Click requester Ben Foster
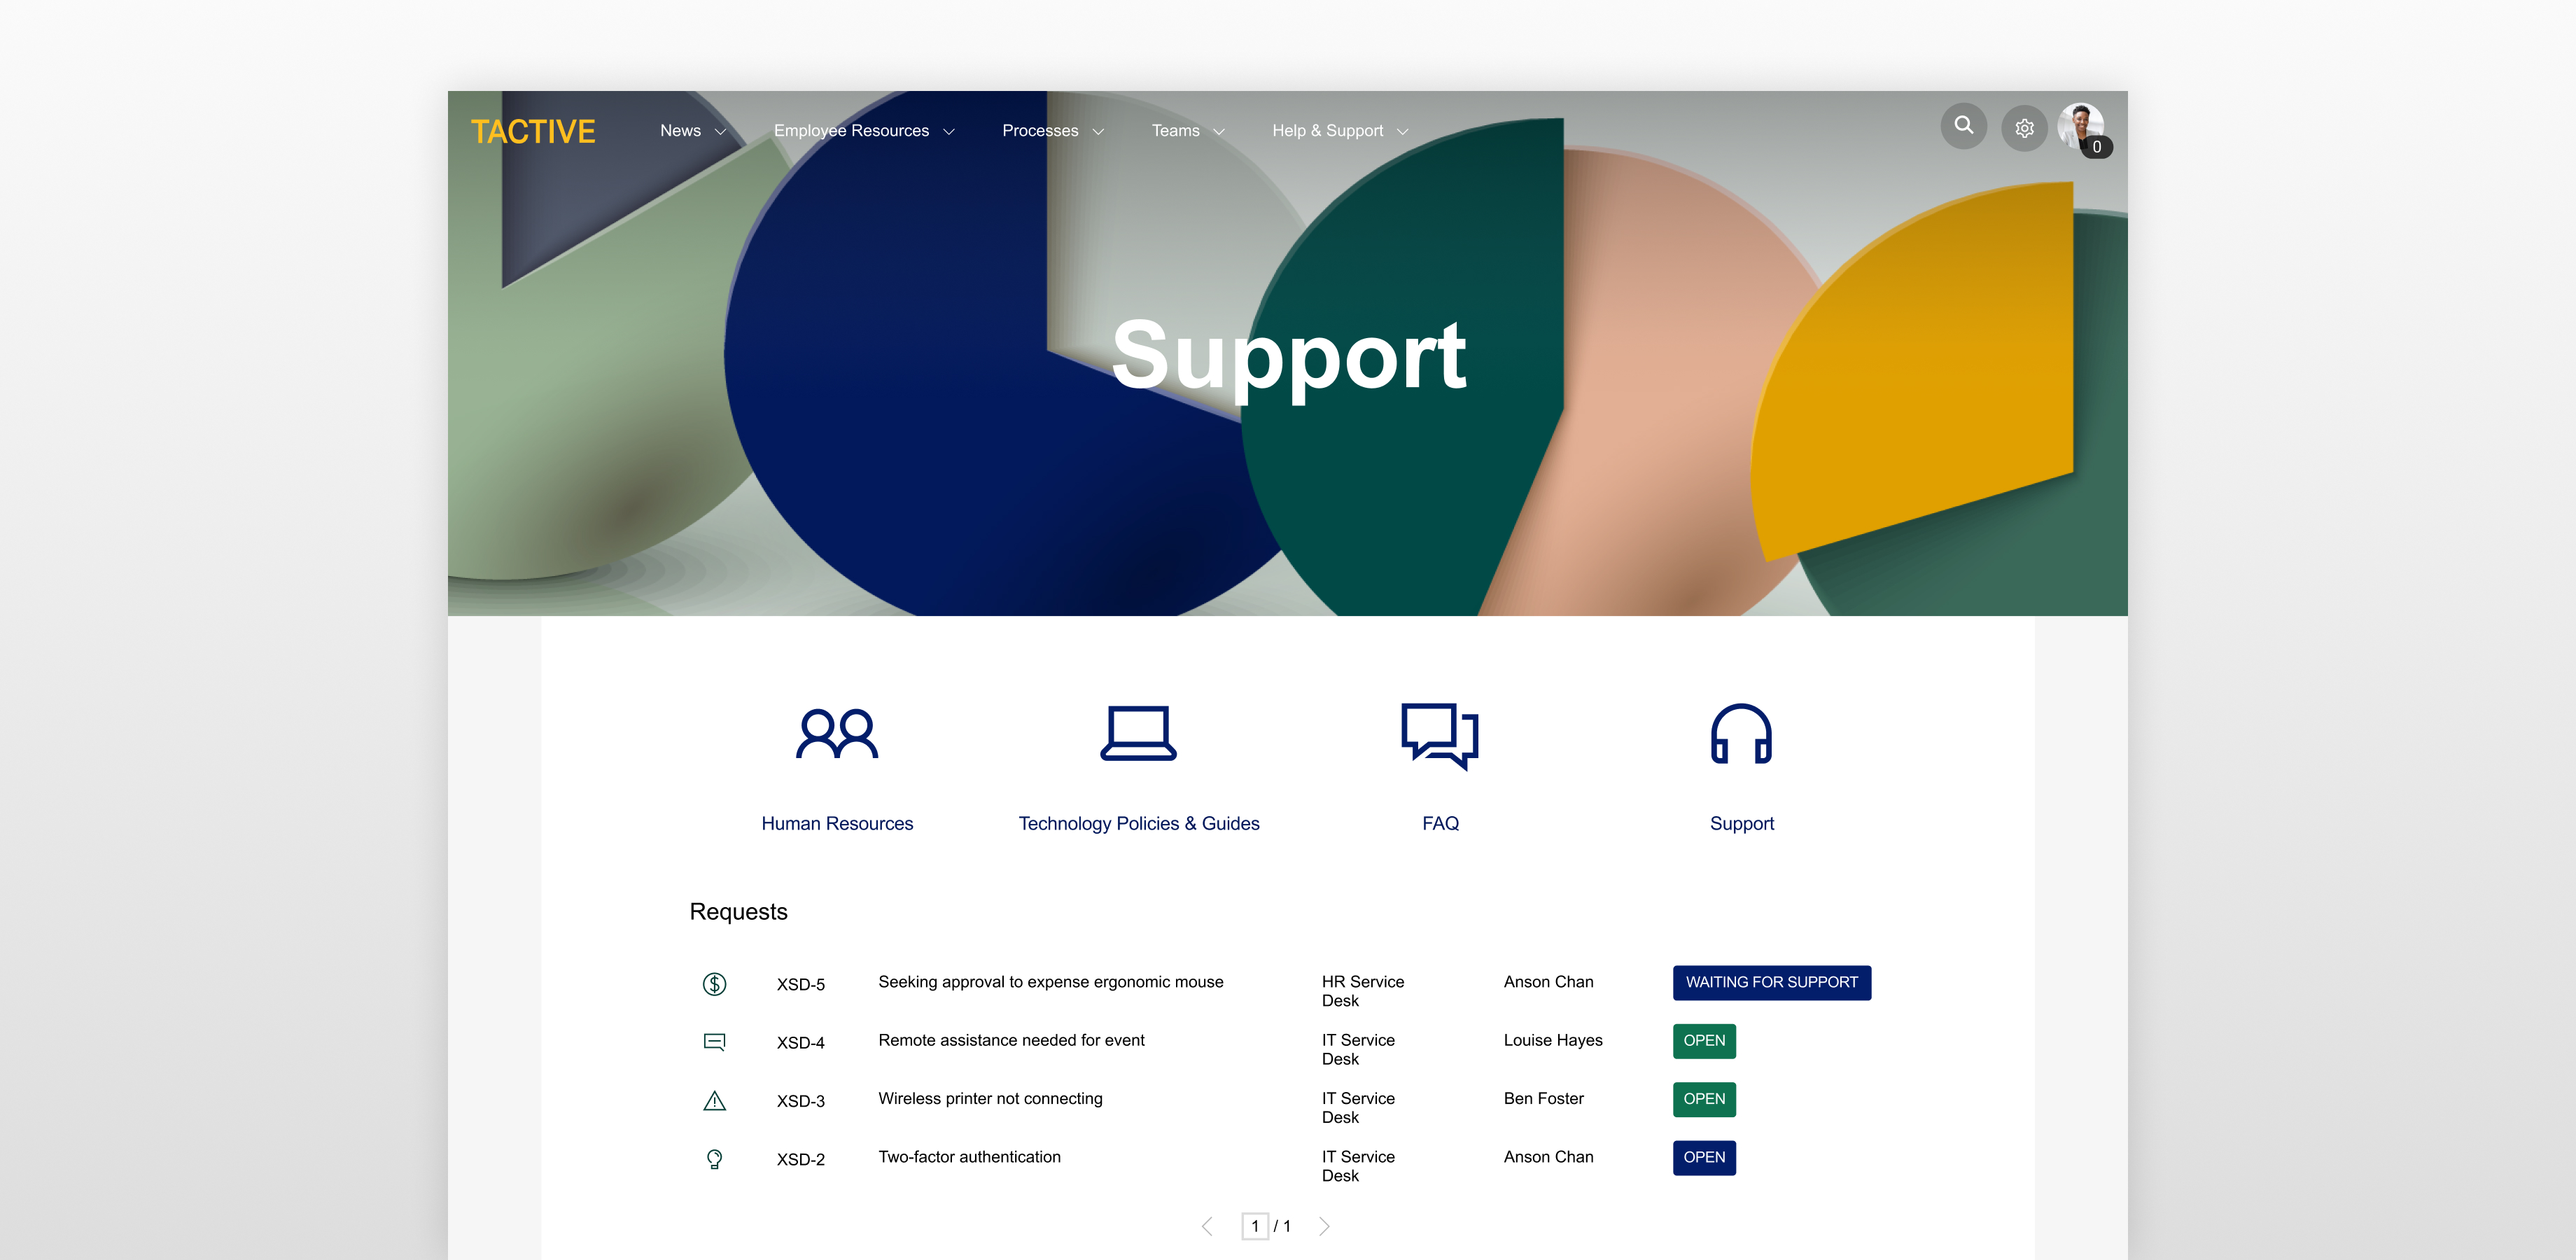The height and width of the screenshot is (1260, 2576). click(1543, 1099)
